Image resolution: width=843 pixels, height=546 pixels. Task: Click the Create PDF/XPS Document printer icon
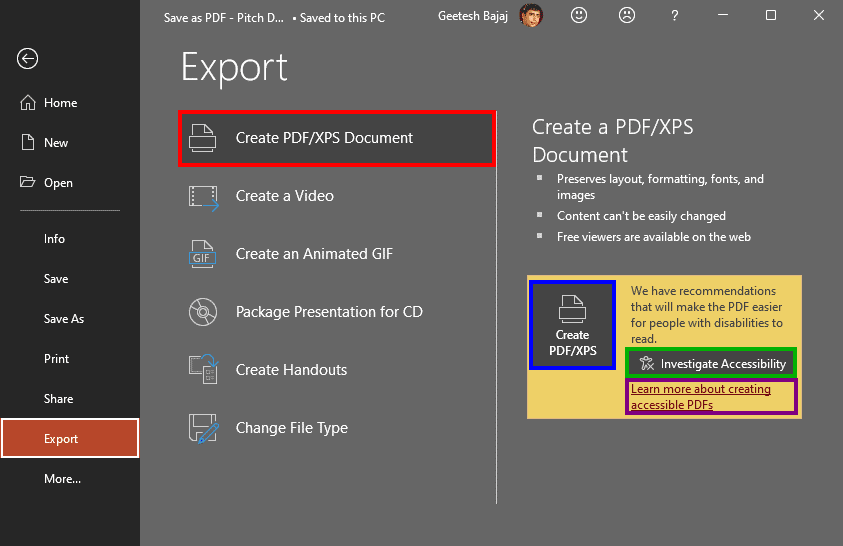[x=203, y=138]
